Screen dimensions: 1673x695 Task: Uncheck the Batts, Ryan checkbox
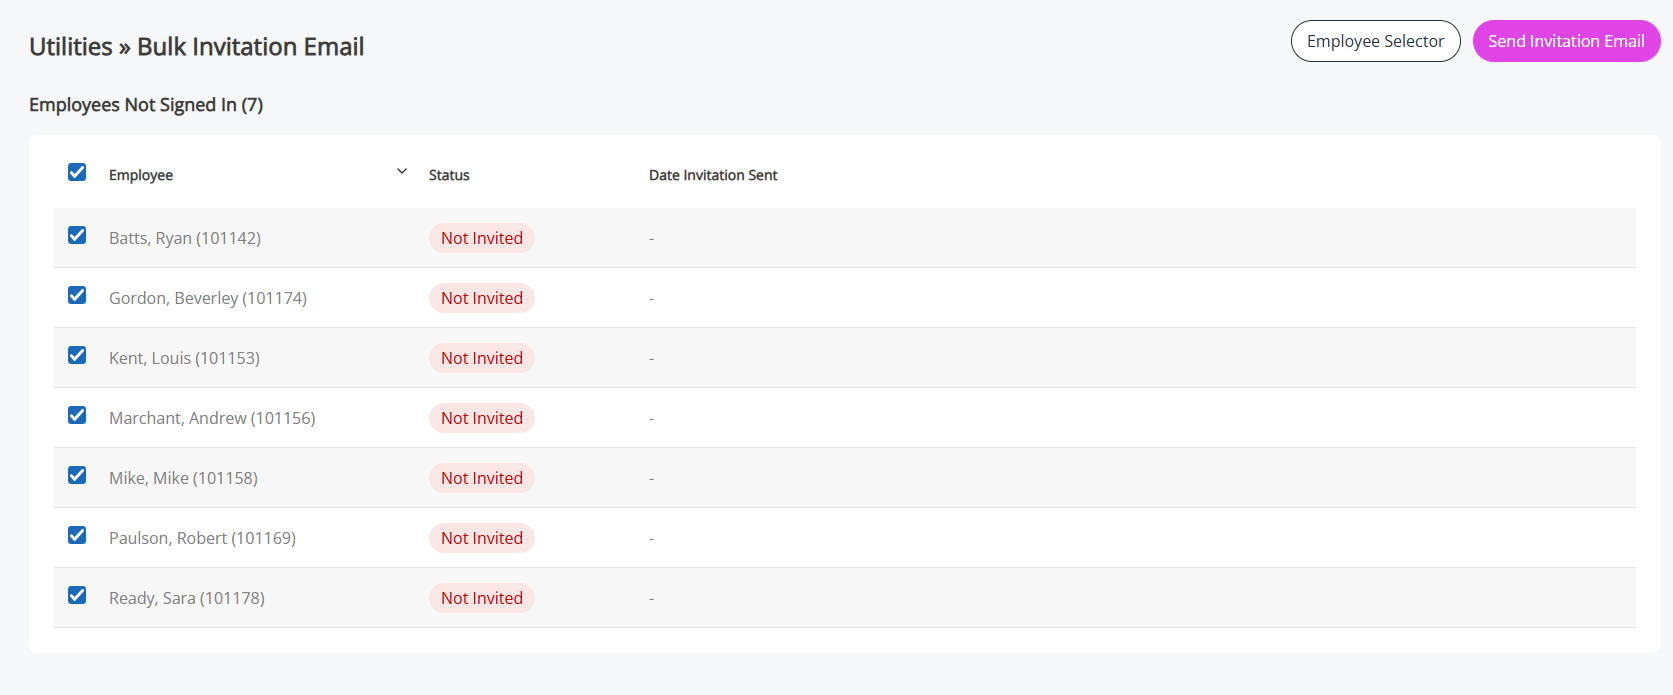tap(77, 235)
